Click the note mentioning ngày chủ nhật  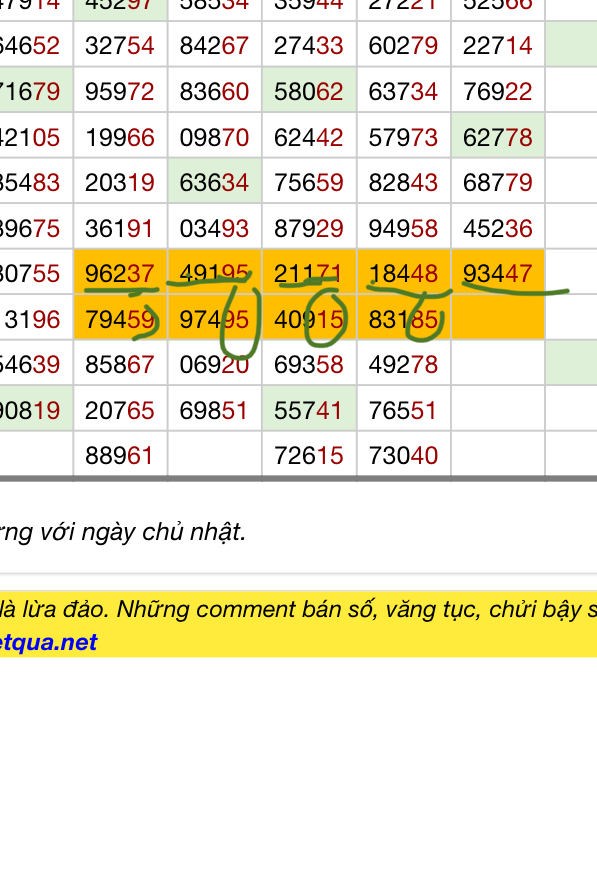tap(123, 531)
